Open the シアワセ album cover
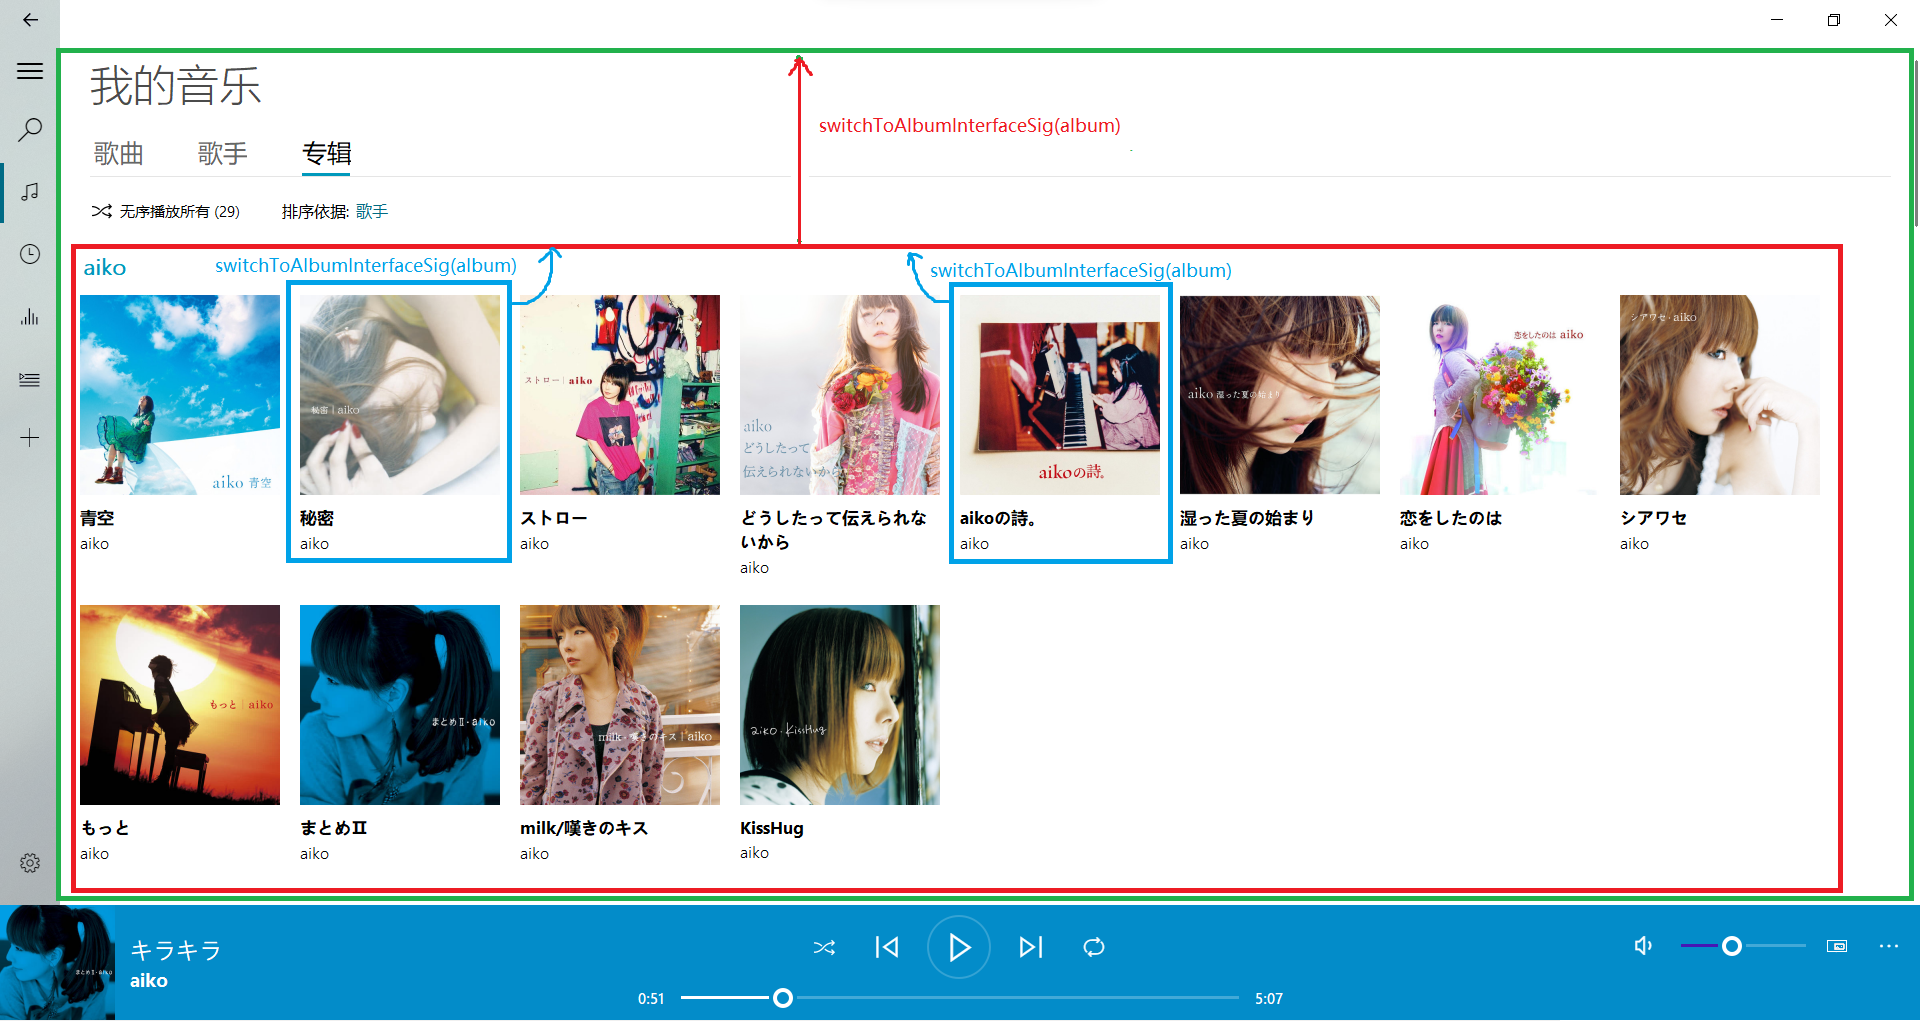Image resolution: width=1920 pixels, height=1022 pixels. (1720, 395)
